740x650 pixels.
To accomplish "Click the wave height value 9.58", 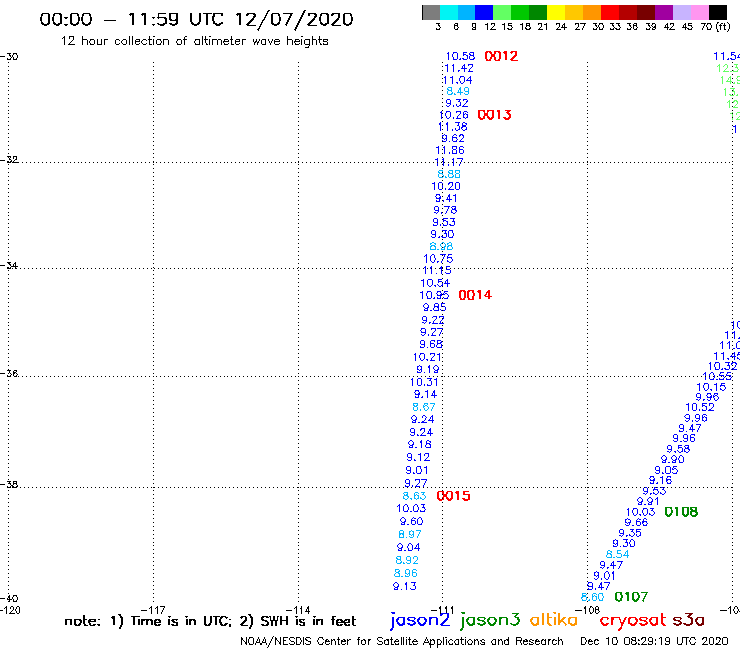I will 678,449.
